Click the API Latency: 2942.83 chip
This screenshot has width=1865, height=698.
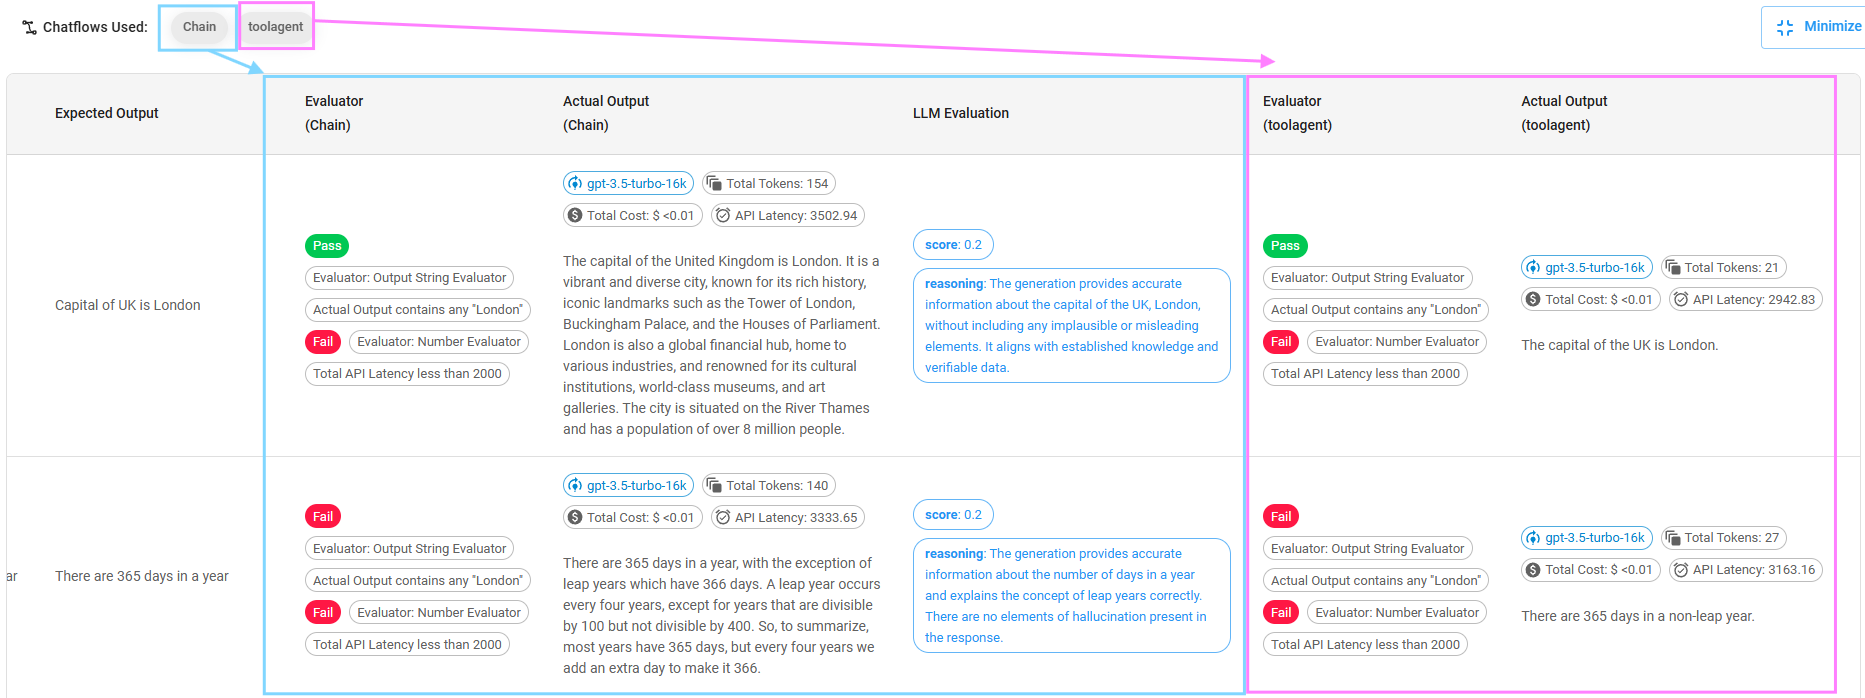point(1745,300)
